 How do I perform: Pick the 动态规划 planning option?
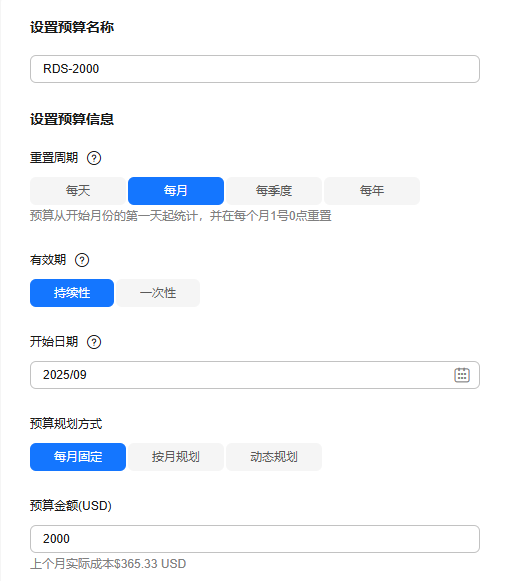[x=274, y=457]
